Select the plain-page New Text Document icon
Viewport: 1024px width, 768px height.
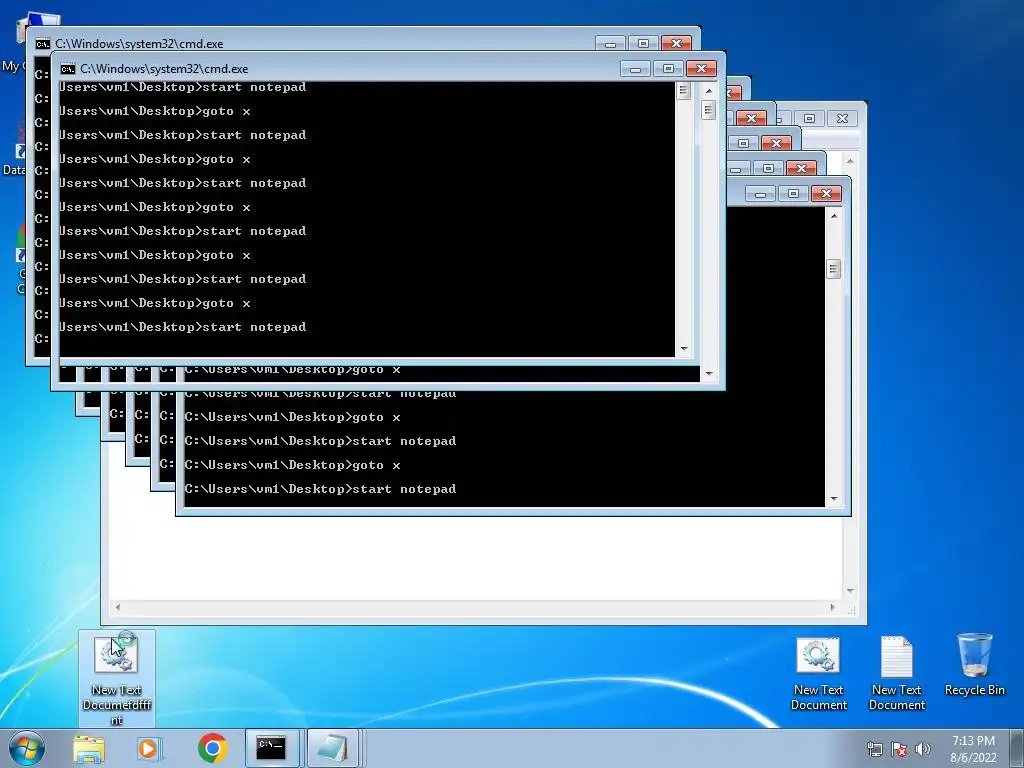[x=897, y=673]
